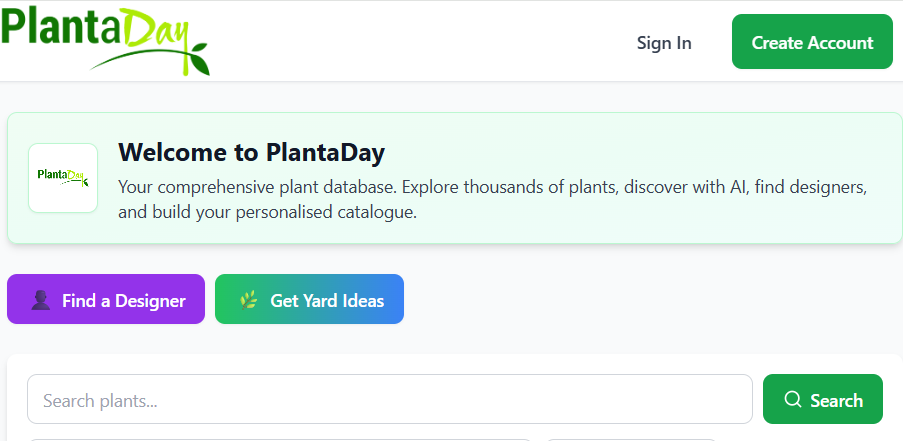Viewport: 903px width, 441px height.
Task: Open the wide filter box below search field
Action: pos(280,438)
